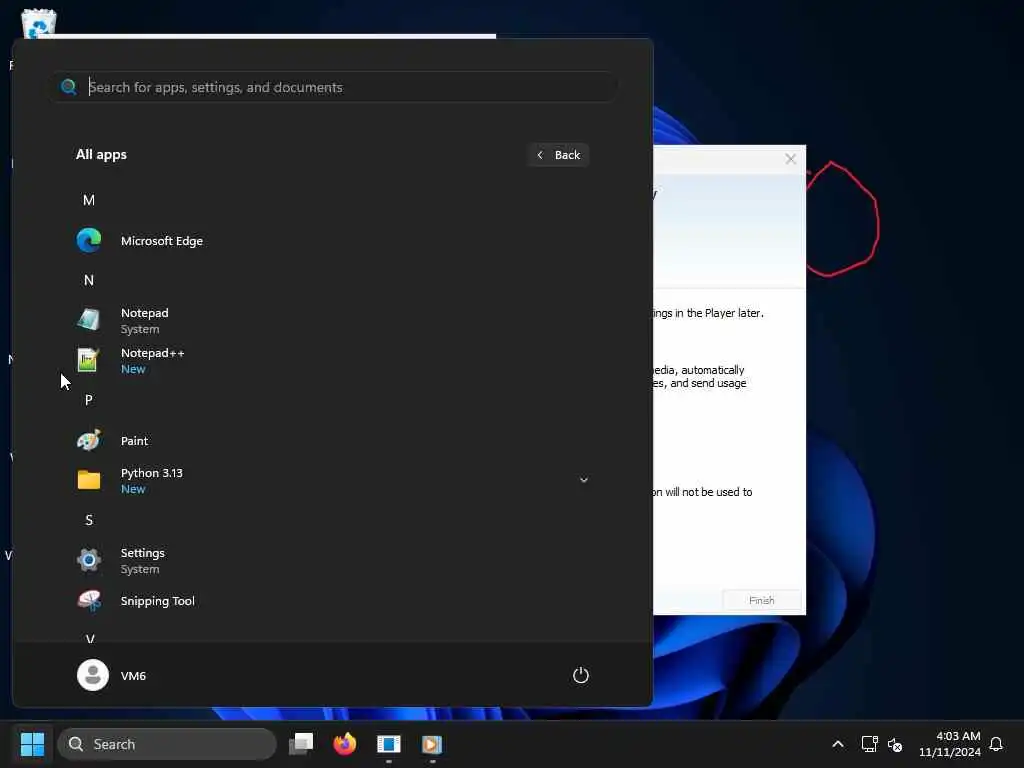Open the Python 3.13 folder icon

pyautogui.click(x=89, y=480)
